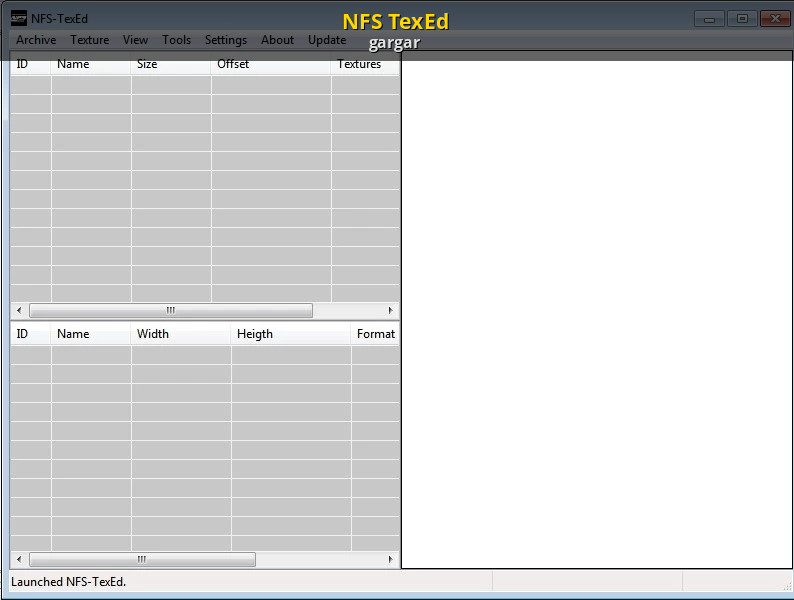Expand the View menu
794x600 pixels.
click(x=135, y=40)
